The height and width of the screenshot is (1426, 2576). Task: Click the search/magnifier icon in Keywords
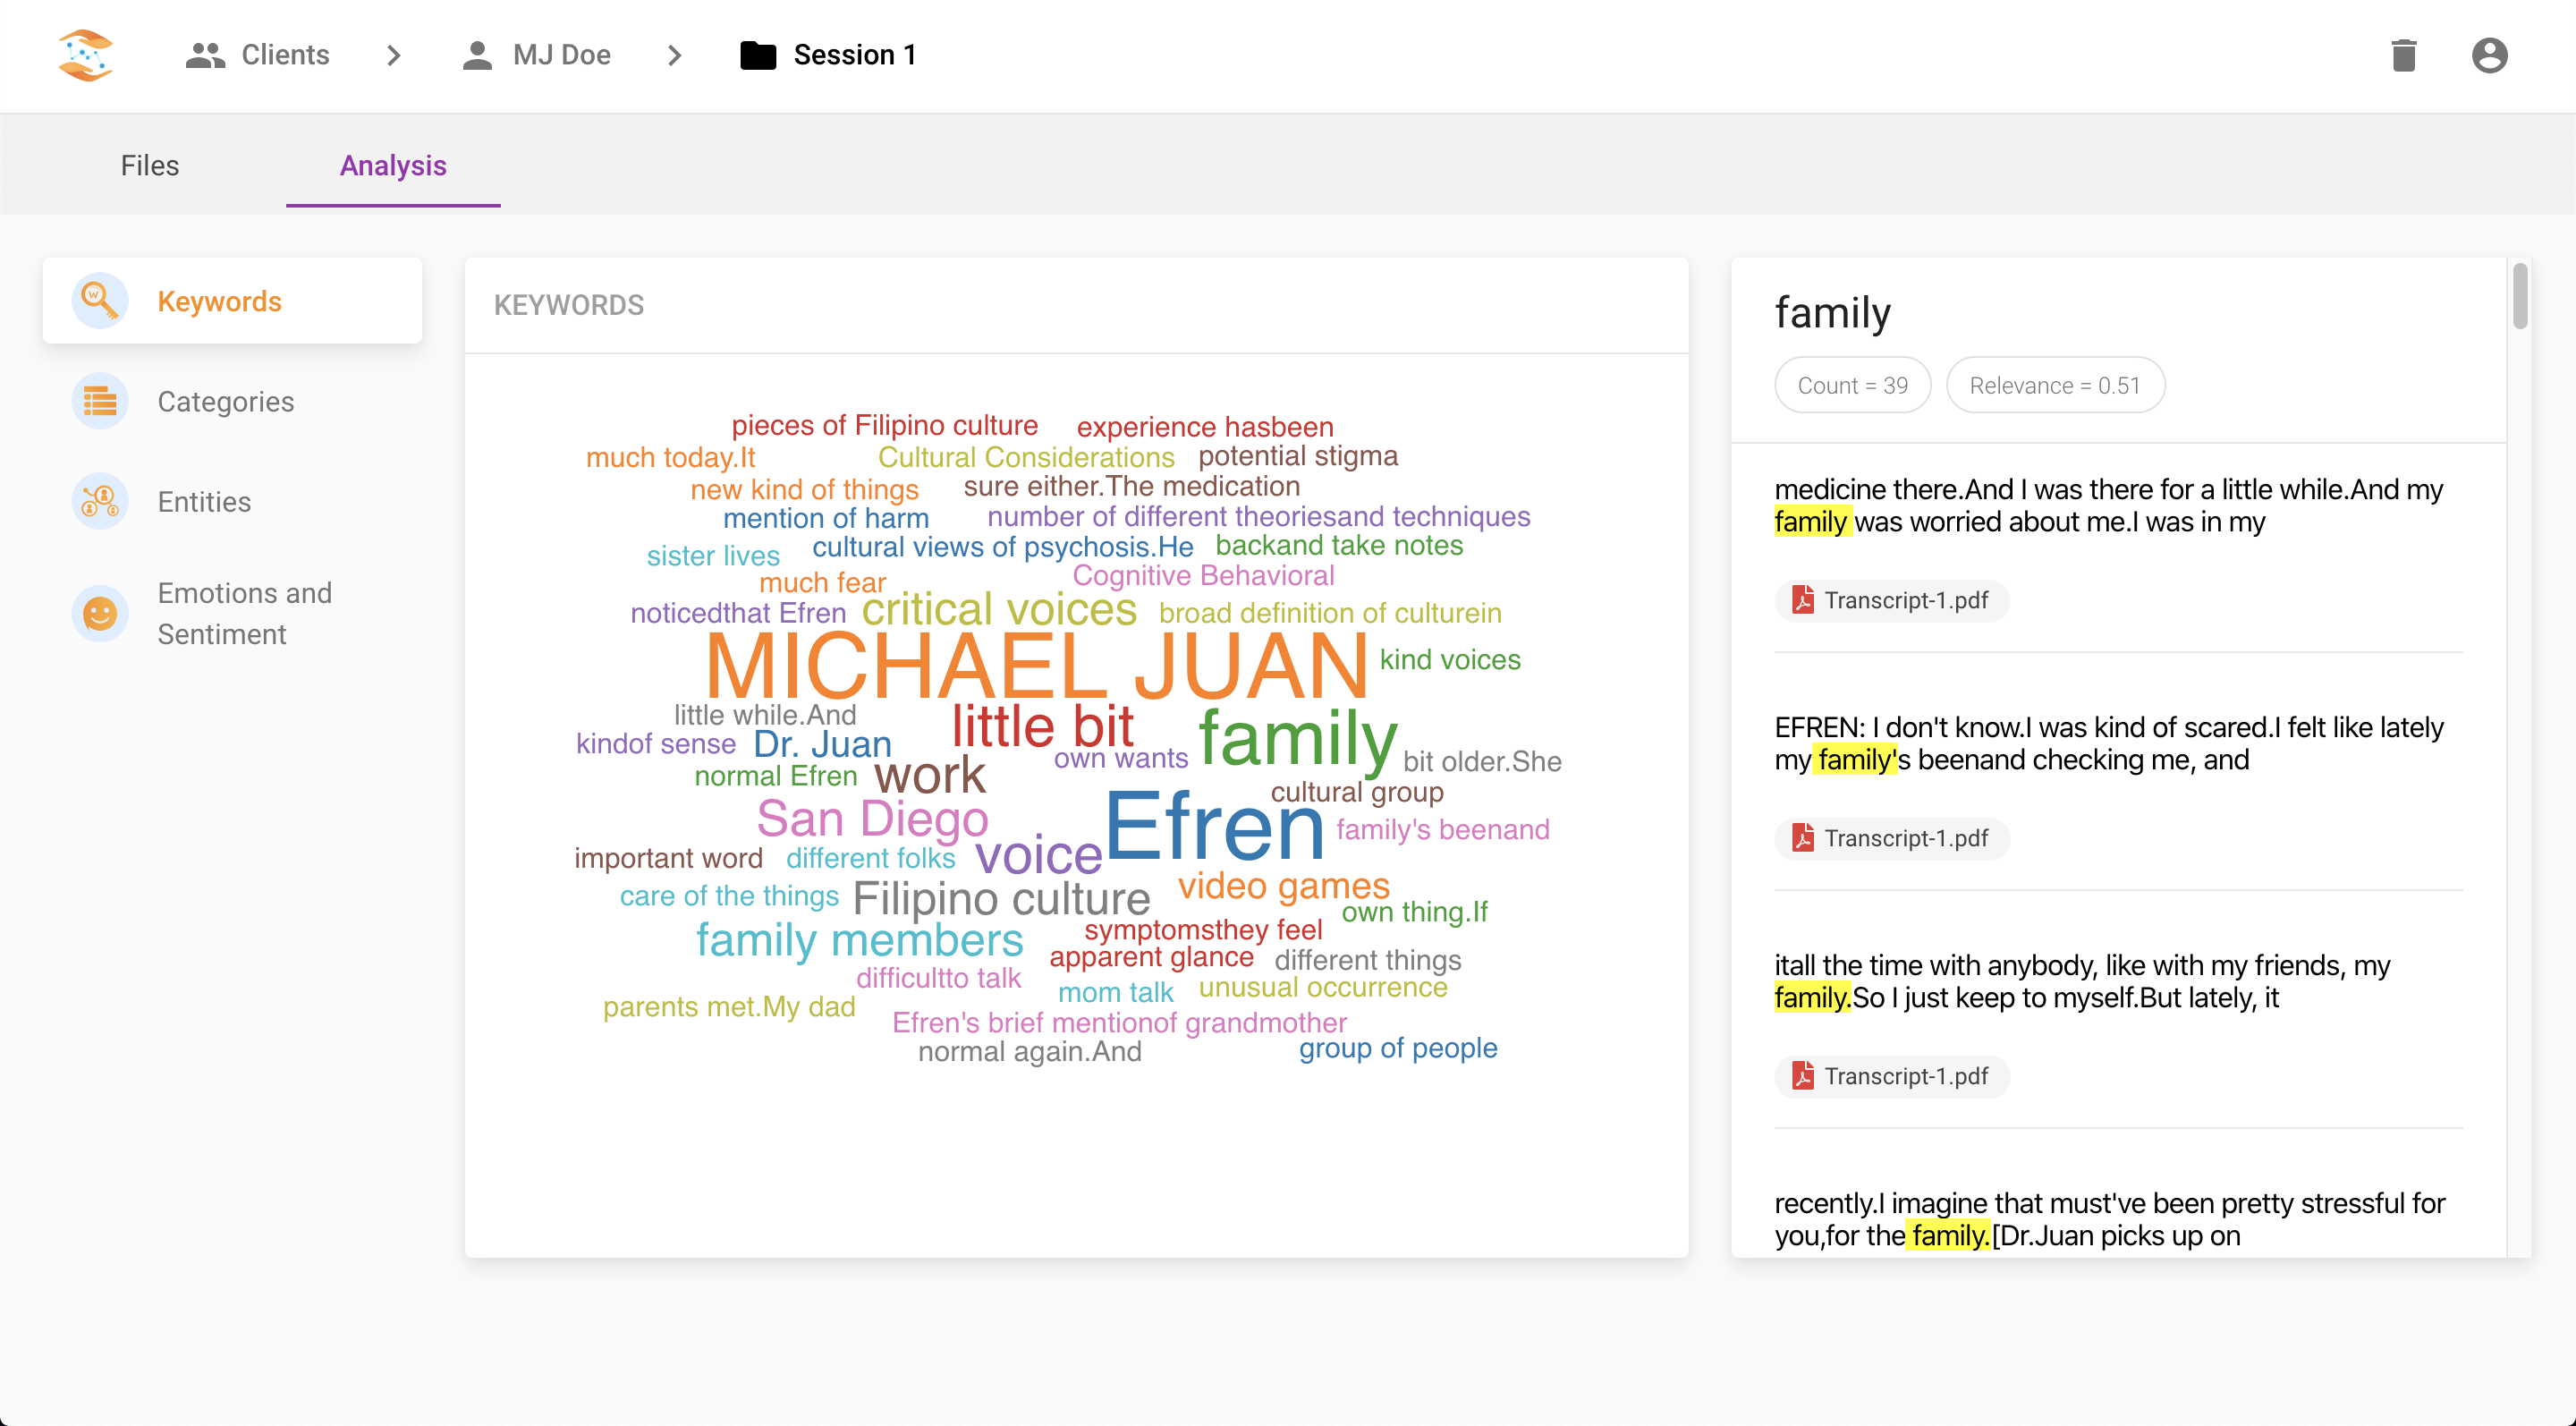(x=98, y=301)
